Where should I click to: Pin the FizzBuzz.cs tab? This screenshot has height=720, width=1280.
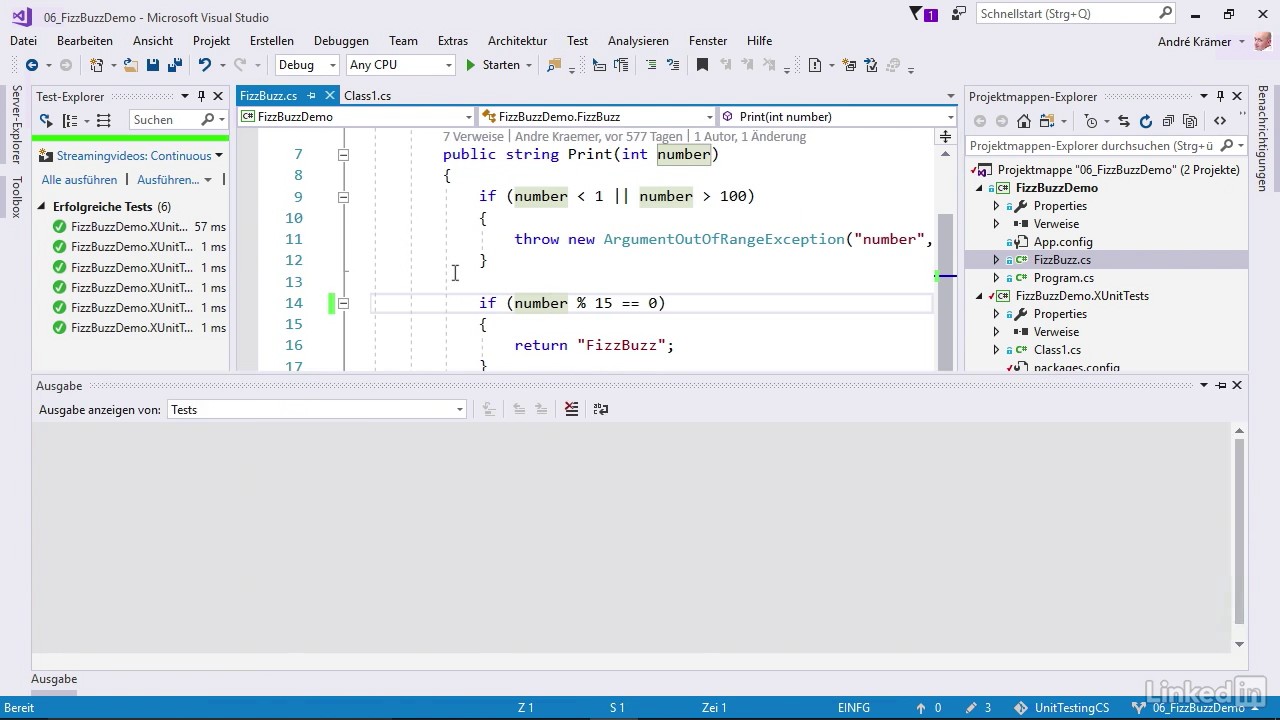[311, 96]
